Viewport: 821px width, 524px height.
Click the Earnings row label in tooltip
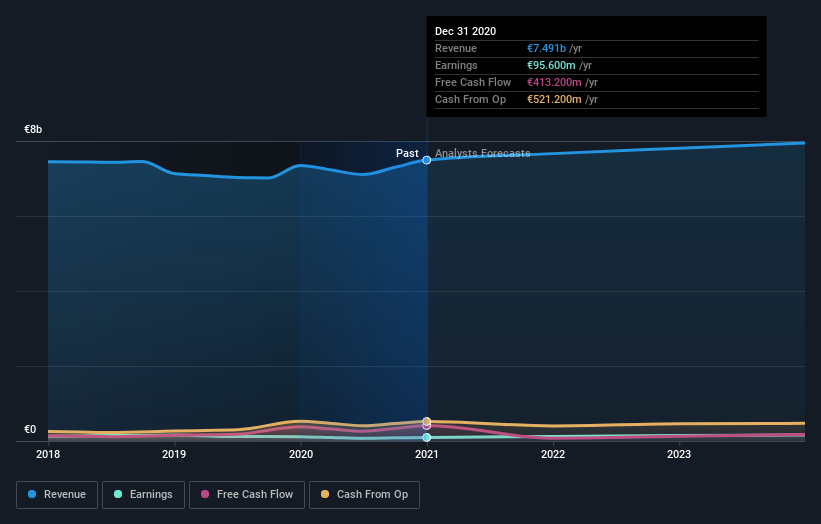tap(456, 65)
